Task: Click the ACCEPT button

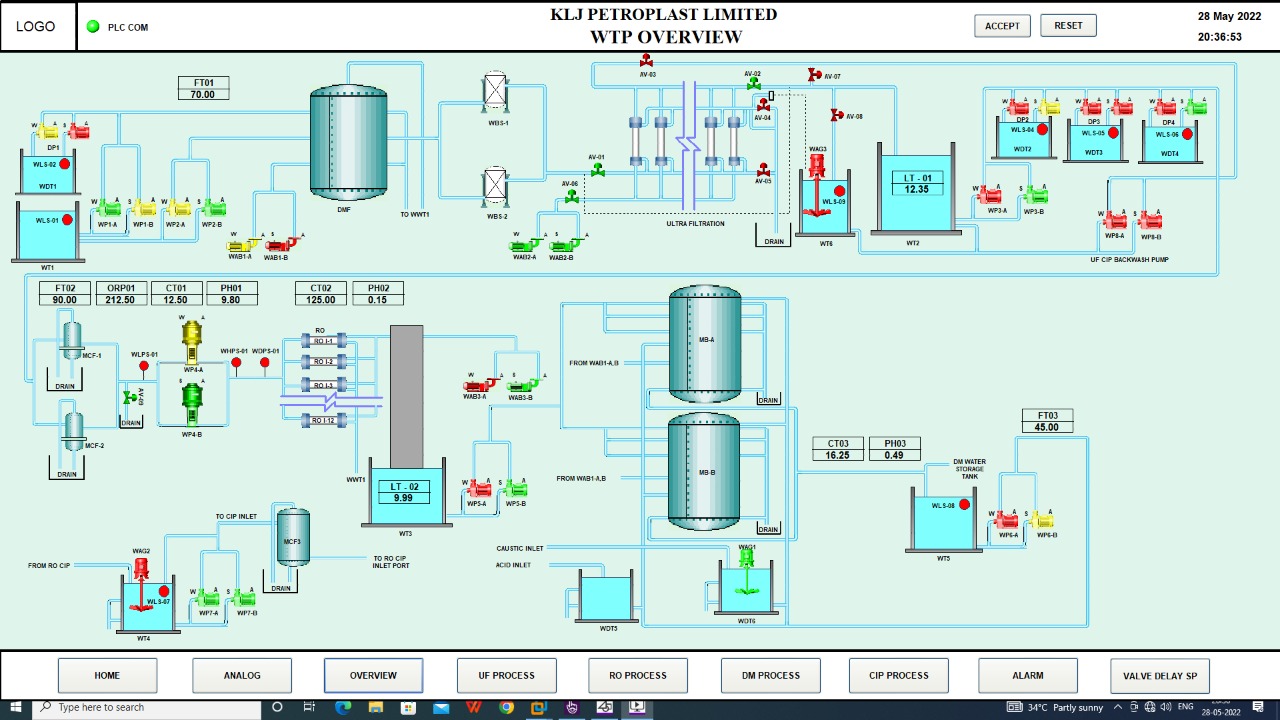Action: pyautogui.click(x=1002, y=26)
